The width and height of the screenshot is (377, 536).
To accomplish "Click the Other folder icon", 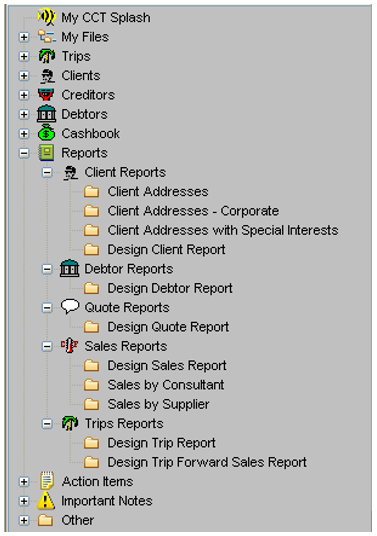I will coord(45,520).
